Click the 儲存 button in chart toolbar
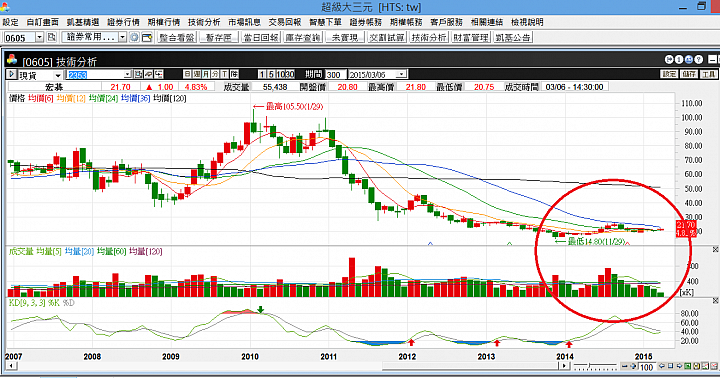 click(689, 74)
